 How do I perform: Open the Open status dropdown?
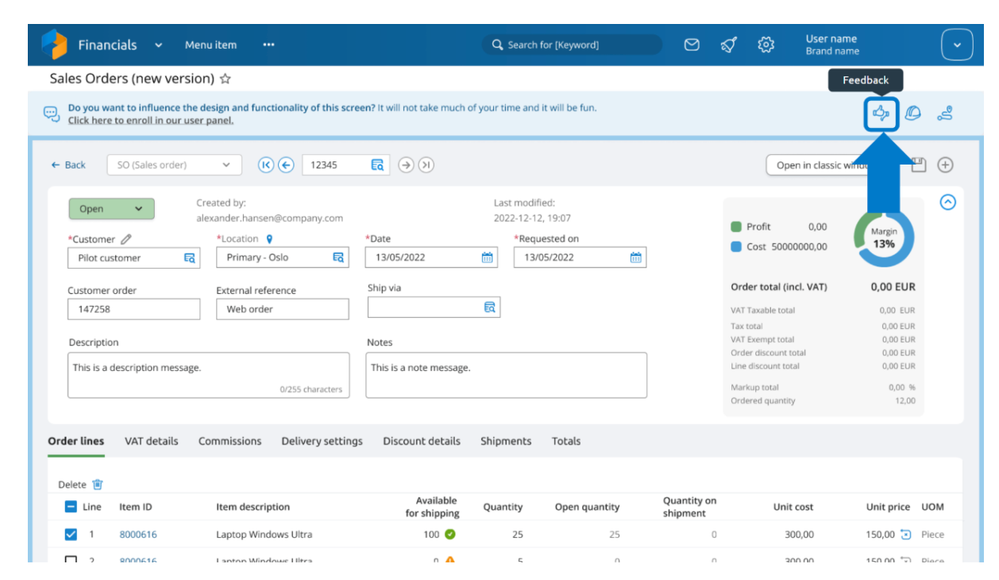(x=111, y=209)
